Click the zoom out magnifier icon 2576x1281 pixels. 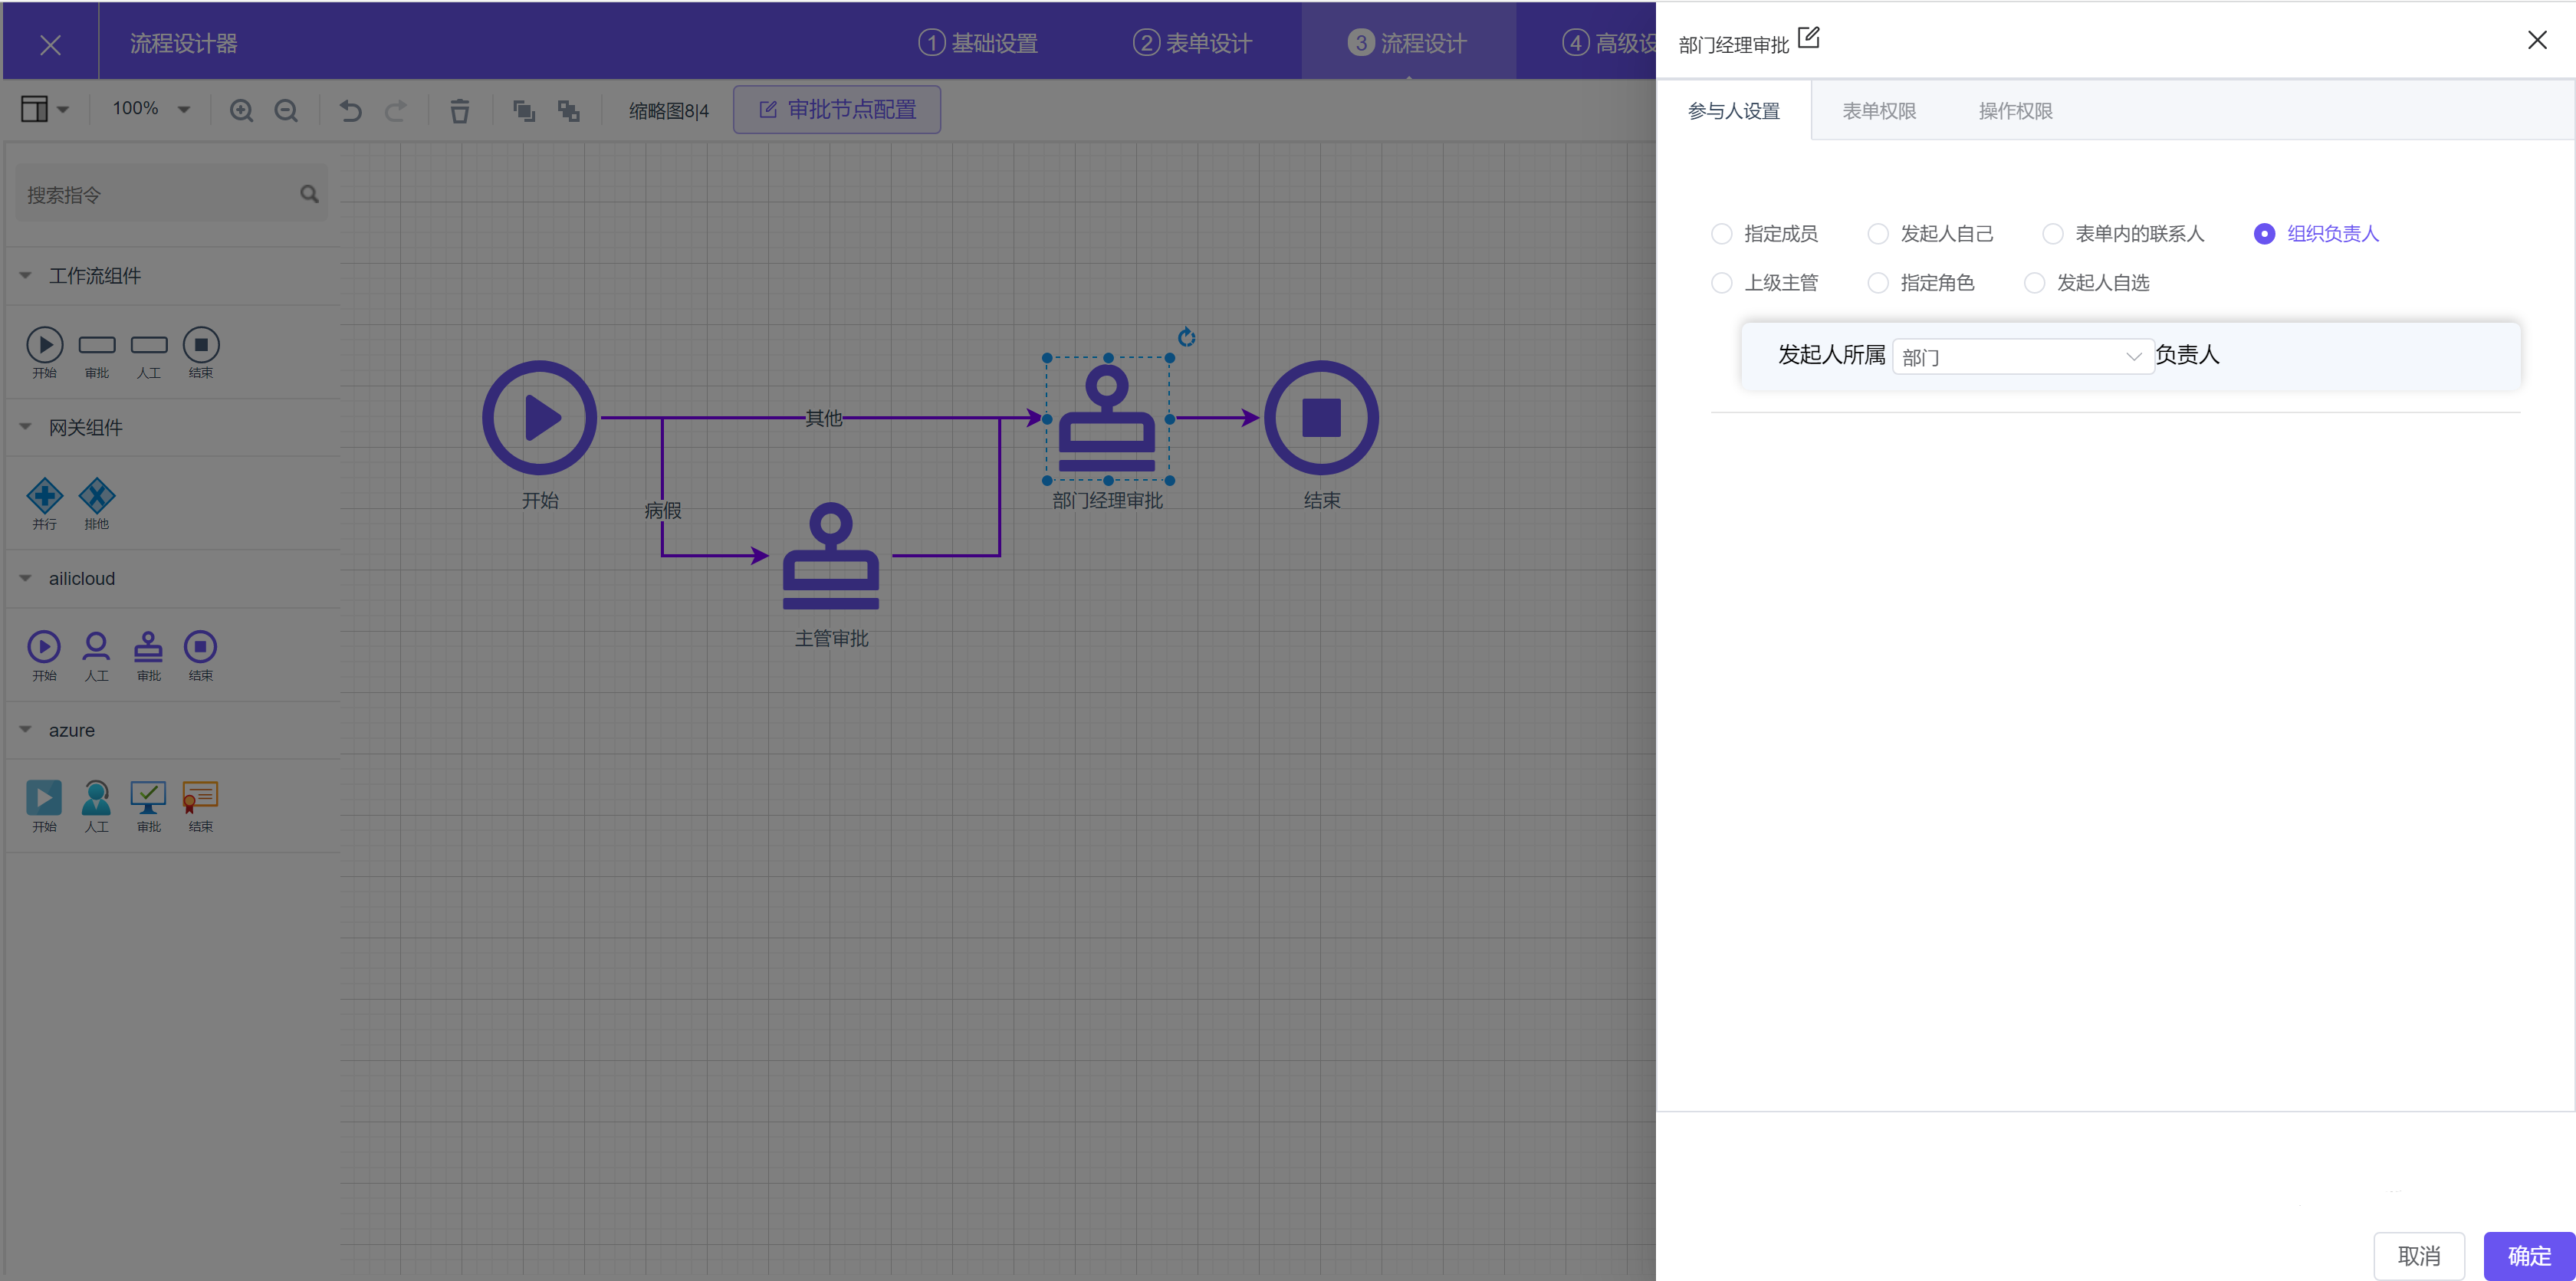click(x=286, y=110)
